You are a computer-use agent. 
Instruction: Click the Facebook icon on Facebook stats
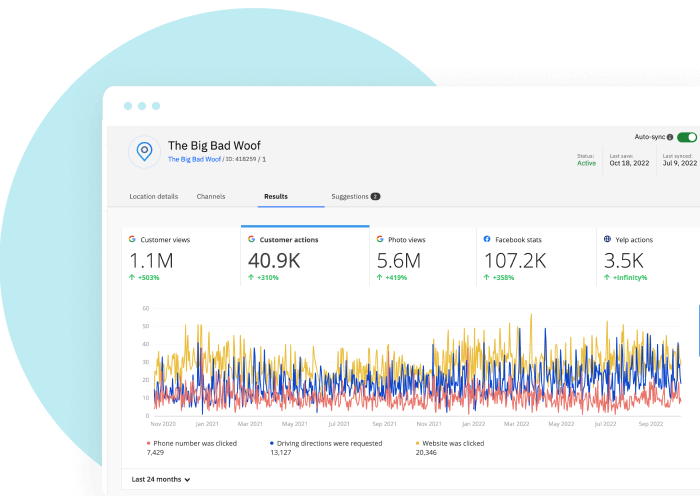(487, 239)
